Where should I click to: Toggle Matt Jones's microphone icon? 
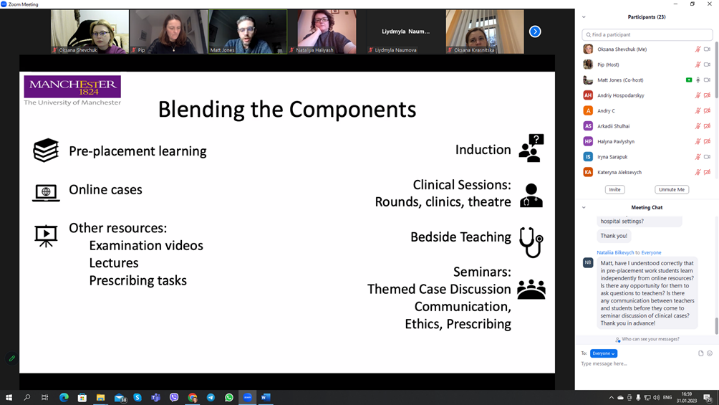[698, 80]
